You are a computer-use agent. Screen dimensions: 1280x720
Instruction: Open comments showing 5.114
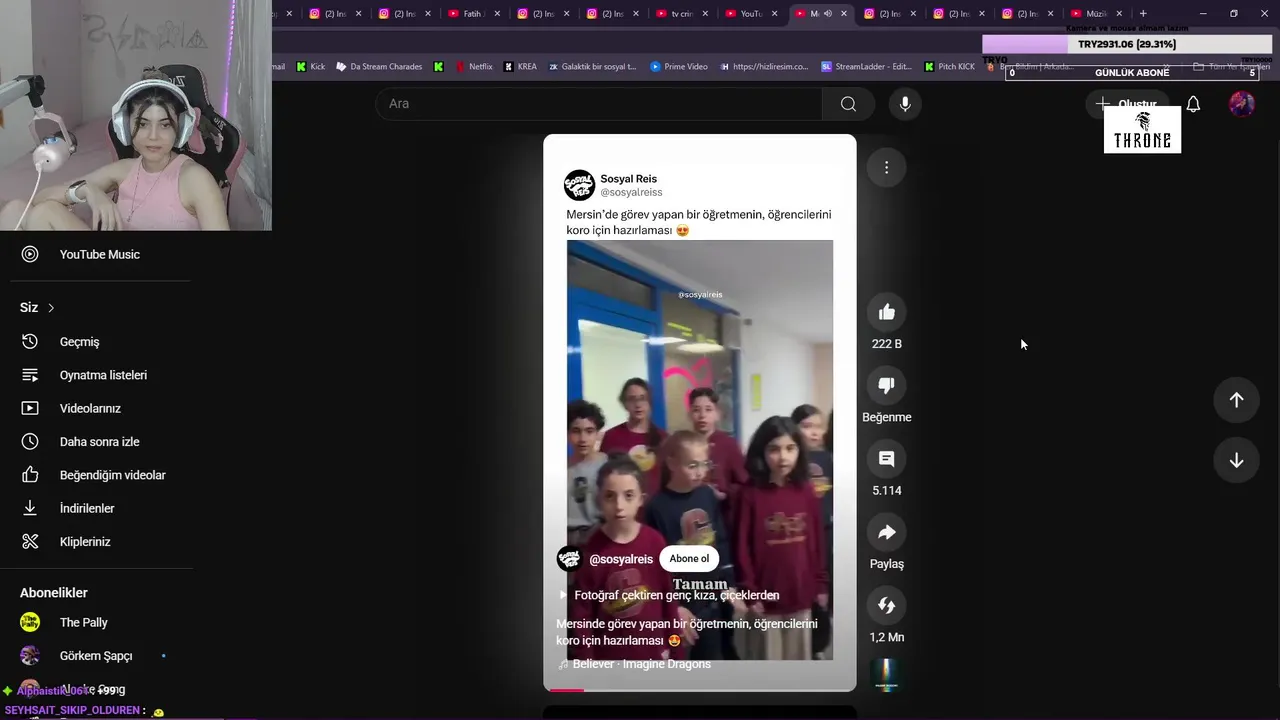coord(886,459)
